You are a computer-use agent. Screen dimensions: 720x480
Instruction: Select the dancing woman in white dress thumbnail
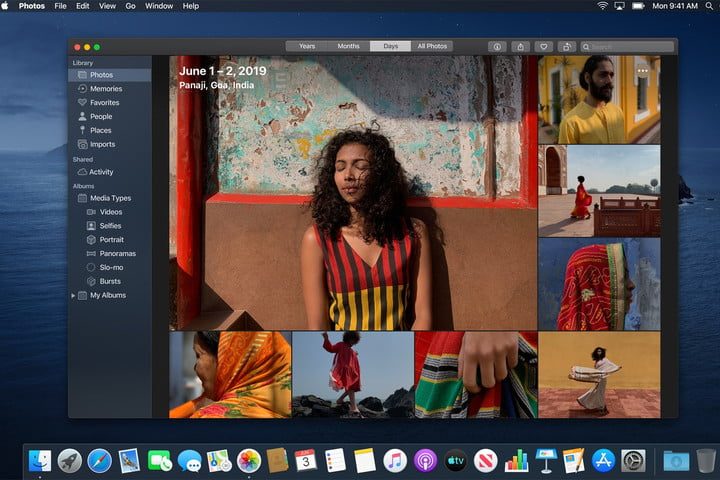599,374
